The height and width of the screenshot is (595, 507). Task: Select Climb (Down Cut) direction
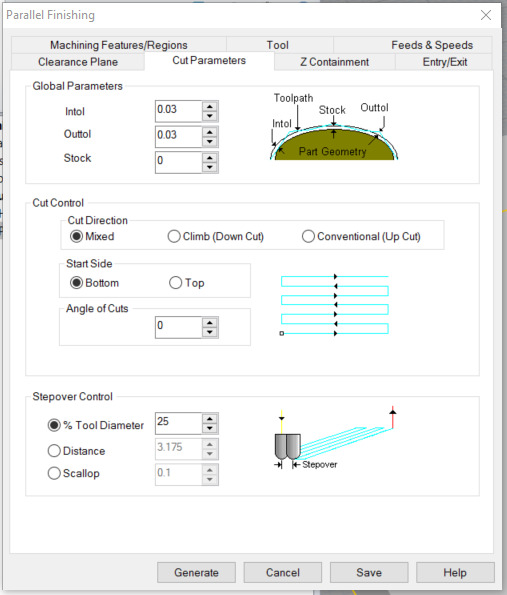216,236
